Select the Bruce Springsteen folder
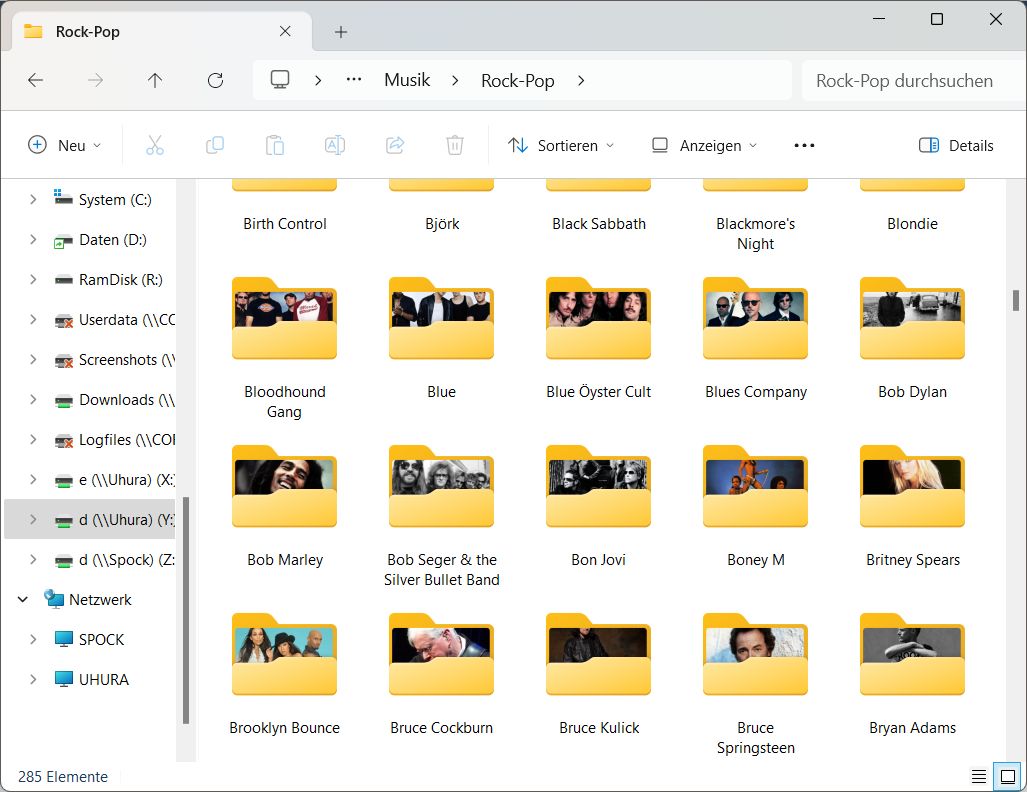Screen dimensions: 1027x792 [x=755, y=684]
